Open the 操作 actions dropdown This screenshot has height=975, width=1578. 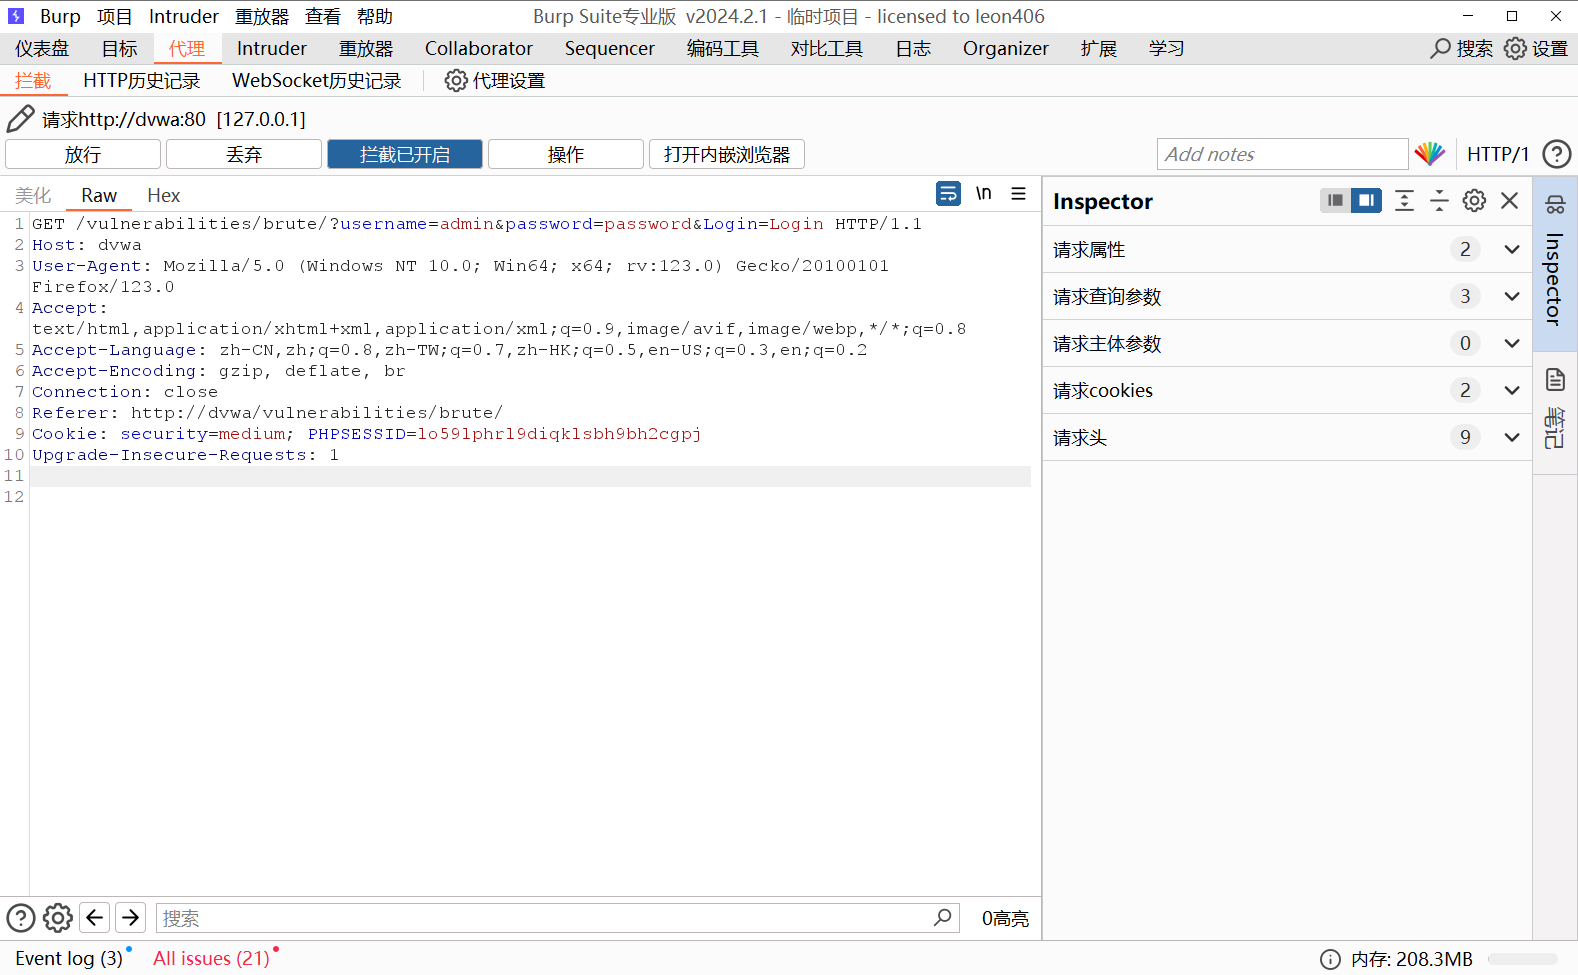[566, 154]
